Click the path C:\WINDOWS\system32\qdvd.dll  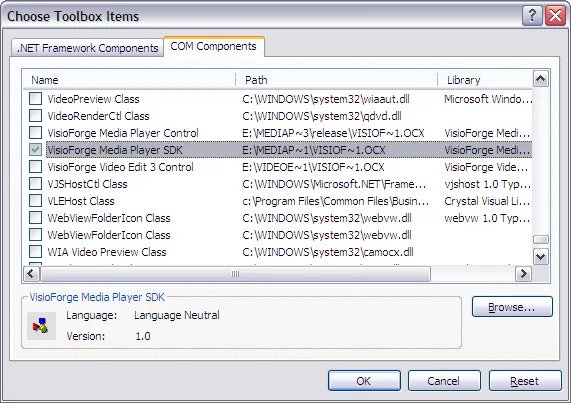(x=322, y=116)
